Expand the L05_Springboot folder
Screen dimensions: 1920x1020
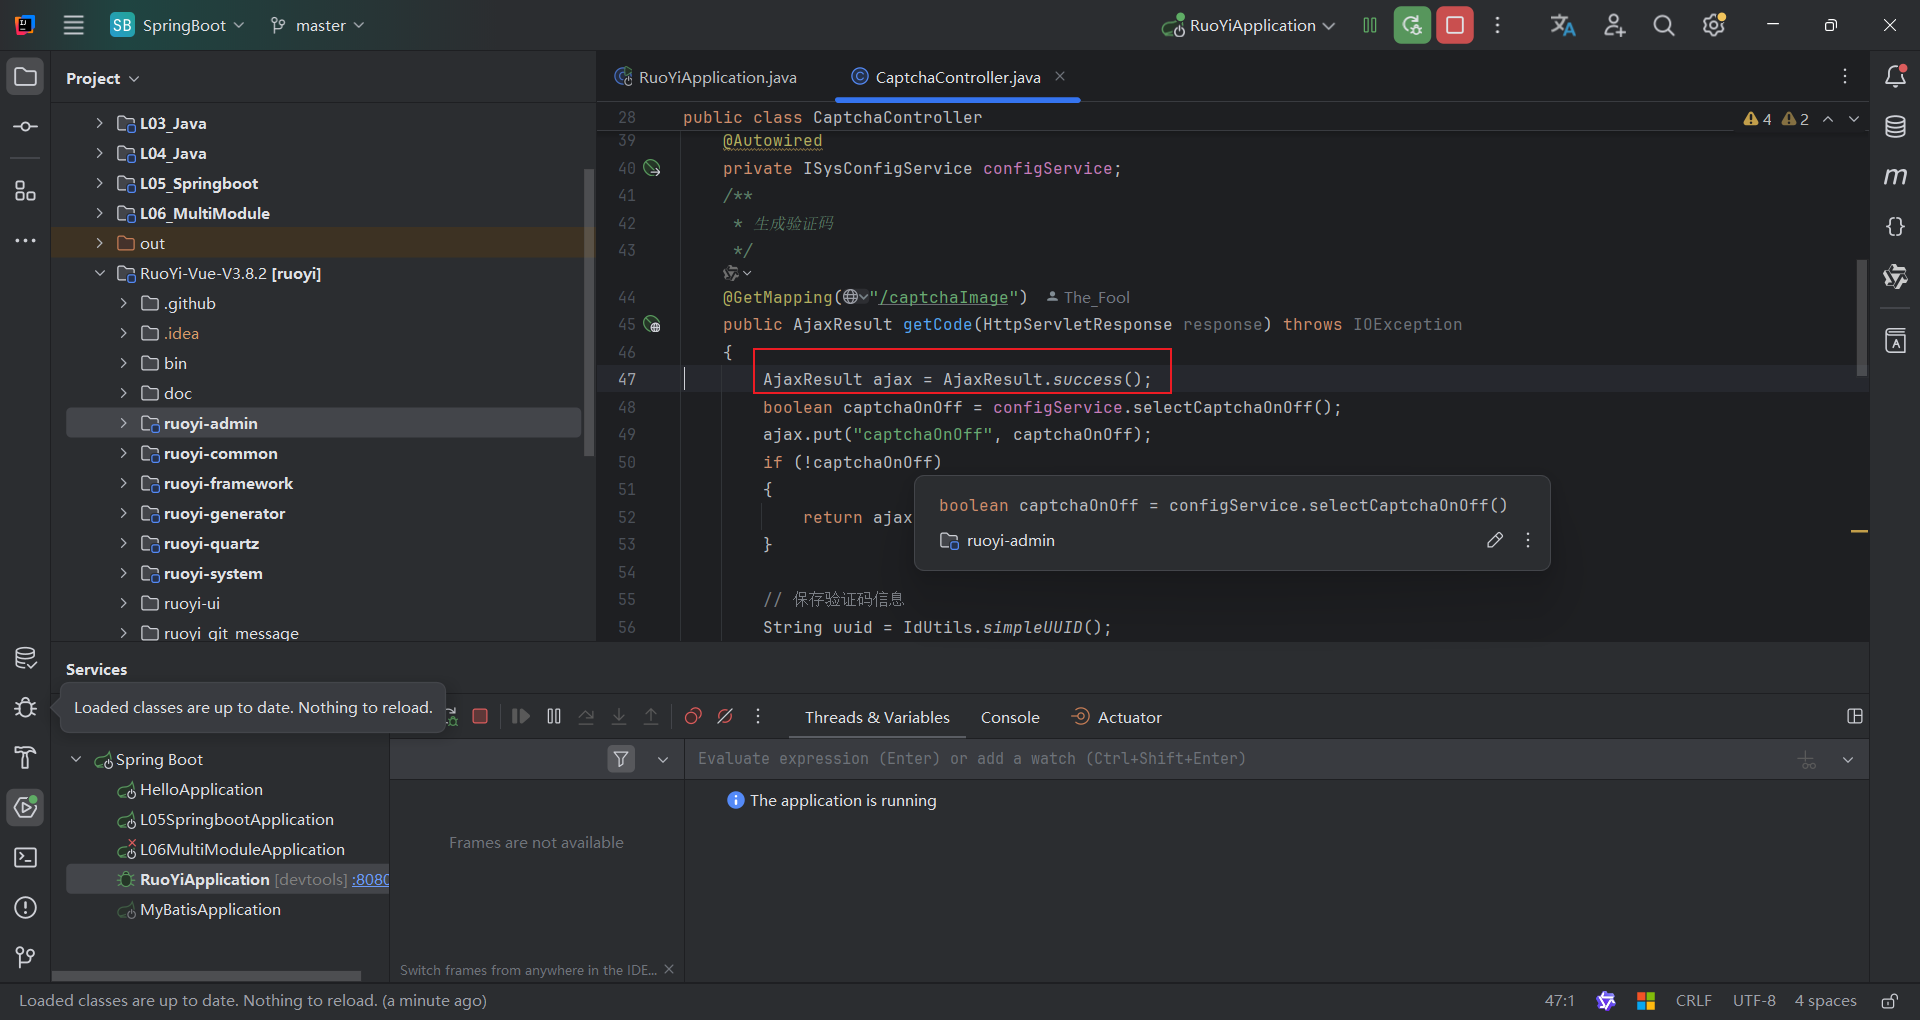(x=99, y=183)
